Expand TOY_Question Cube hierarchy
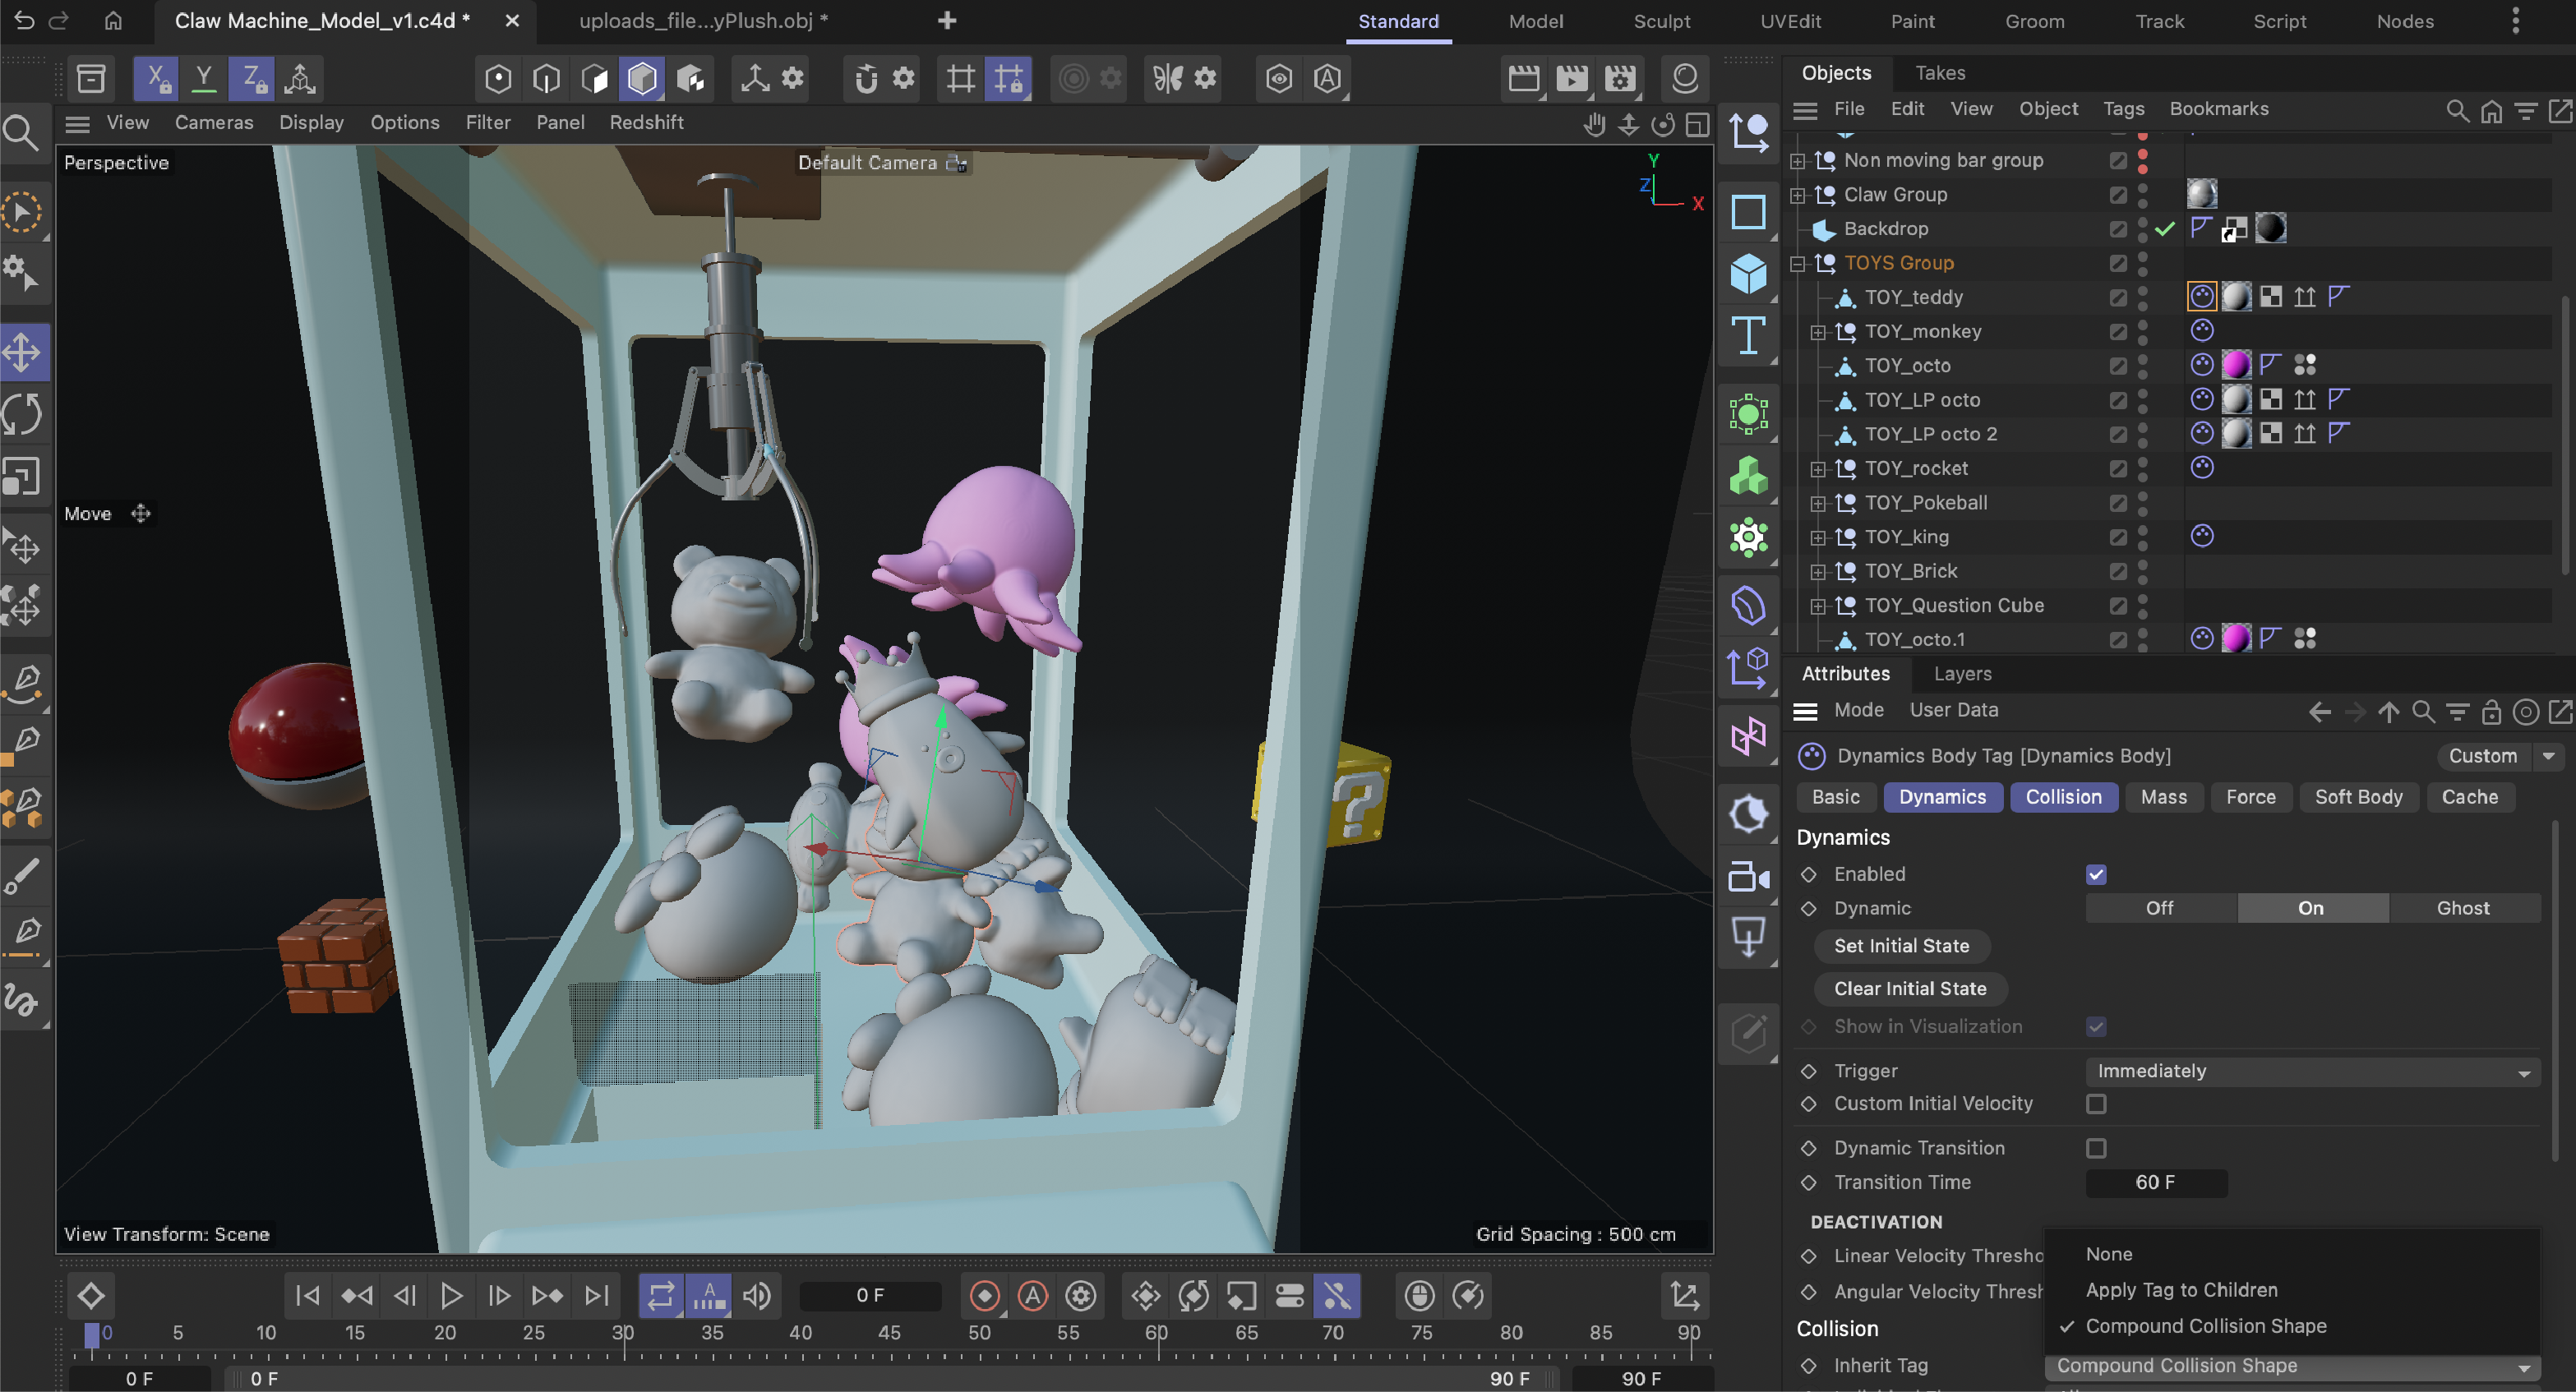Image resolution: width=2576 pixels, height=1392 pixels. click(x=1818, y=605)
